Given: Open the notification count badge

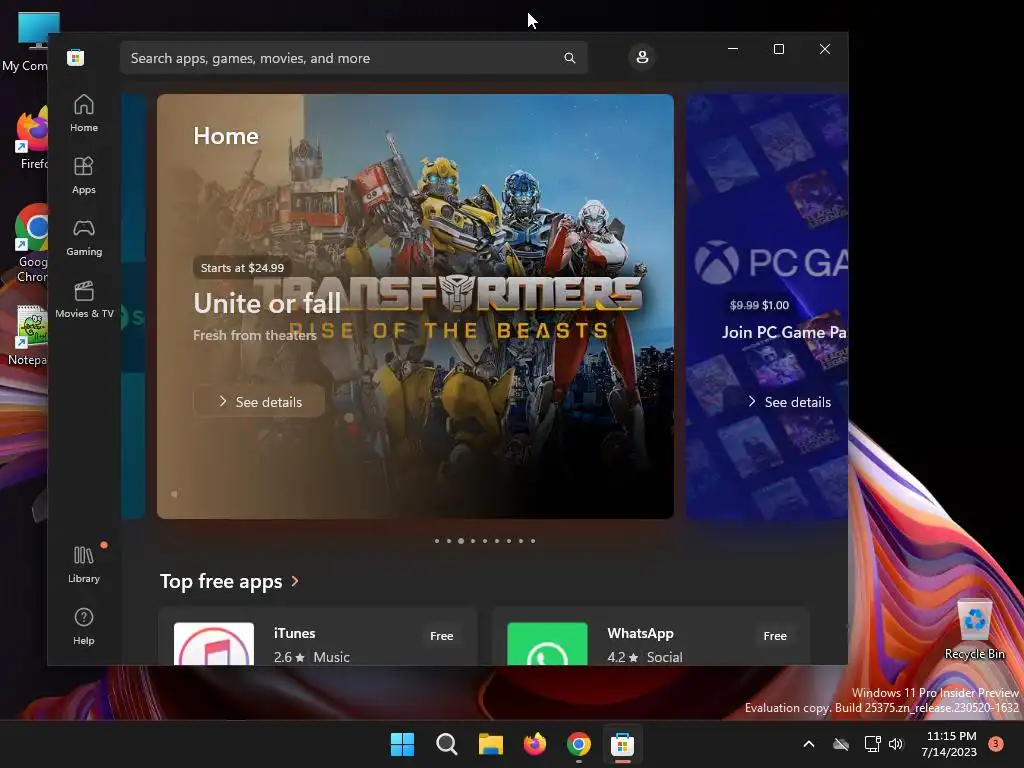Looking at the screenshot, I should click(x=996, y=744).
